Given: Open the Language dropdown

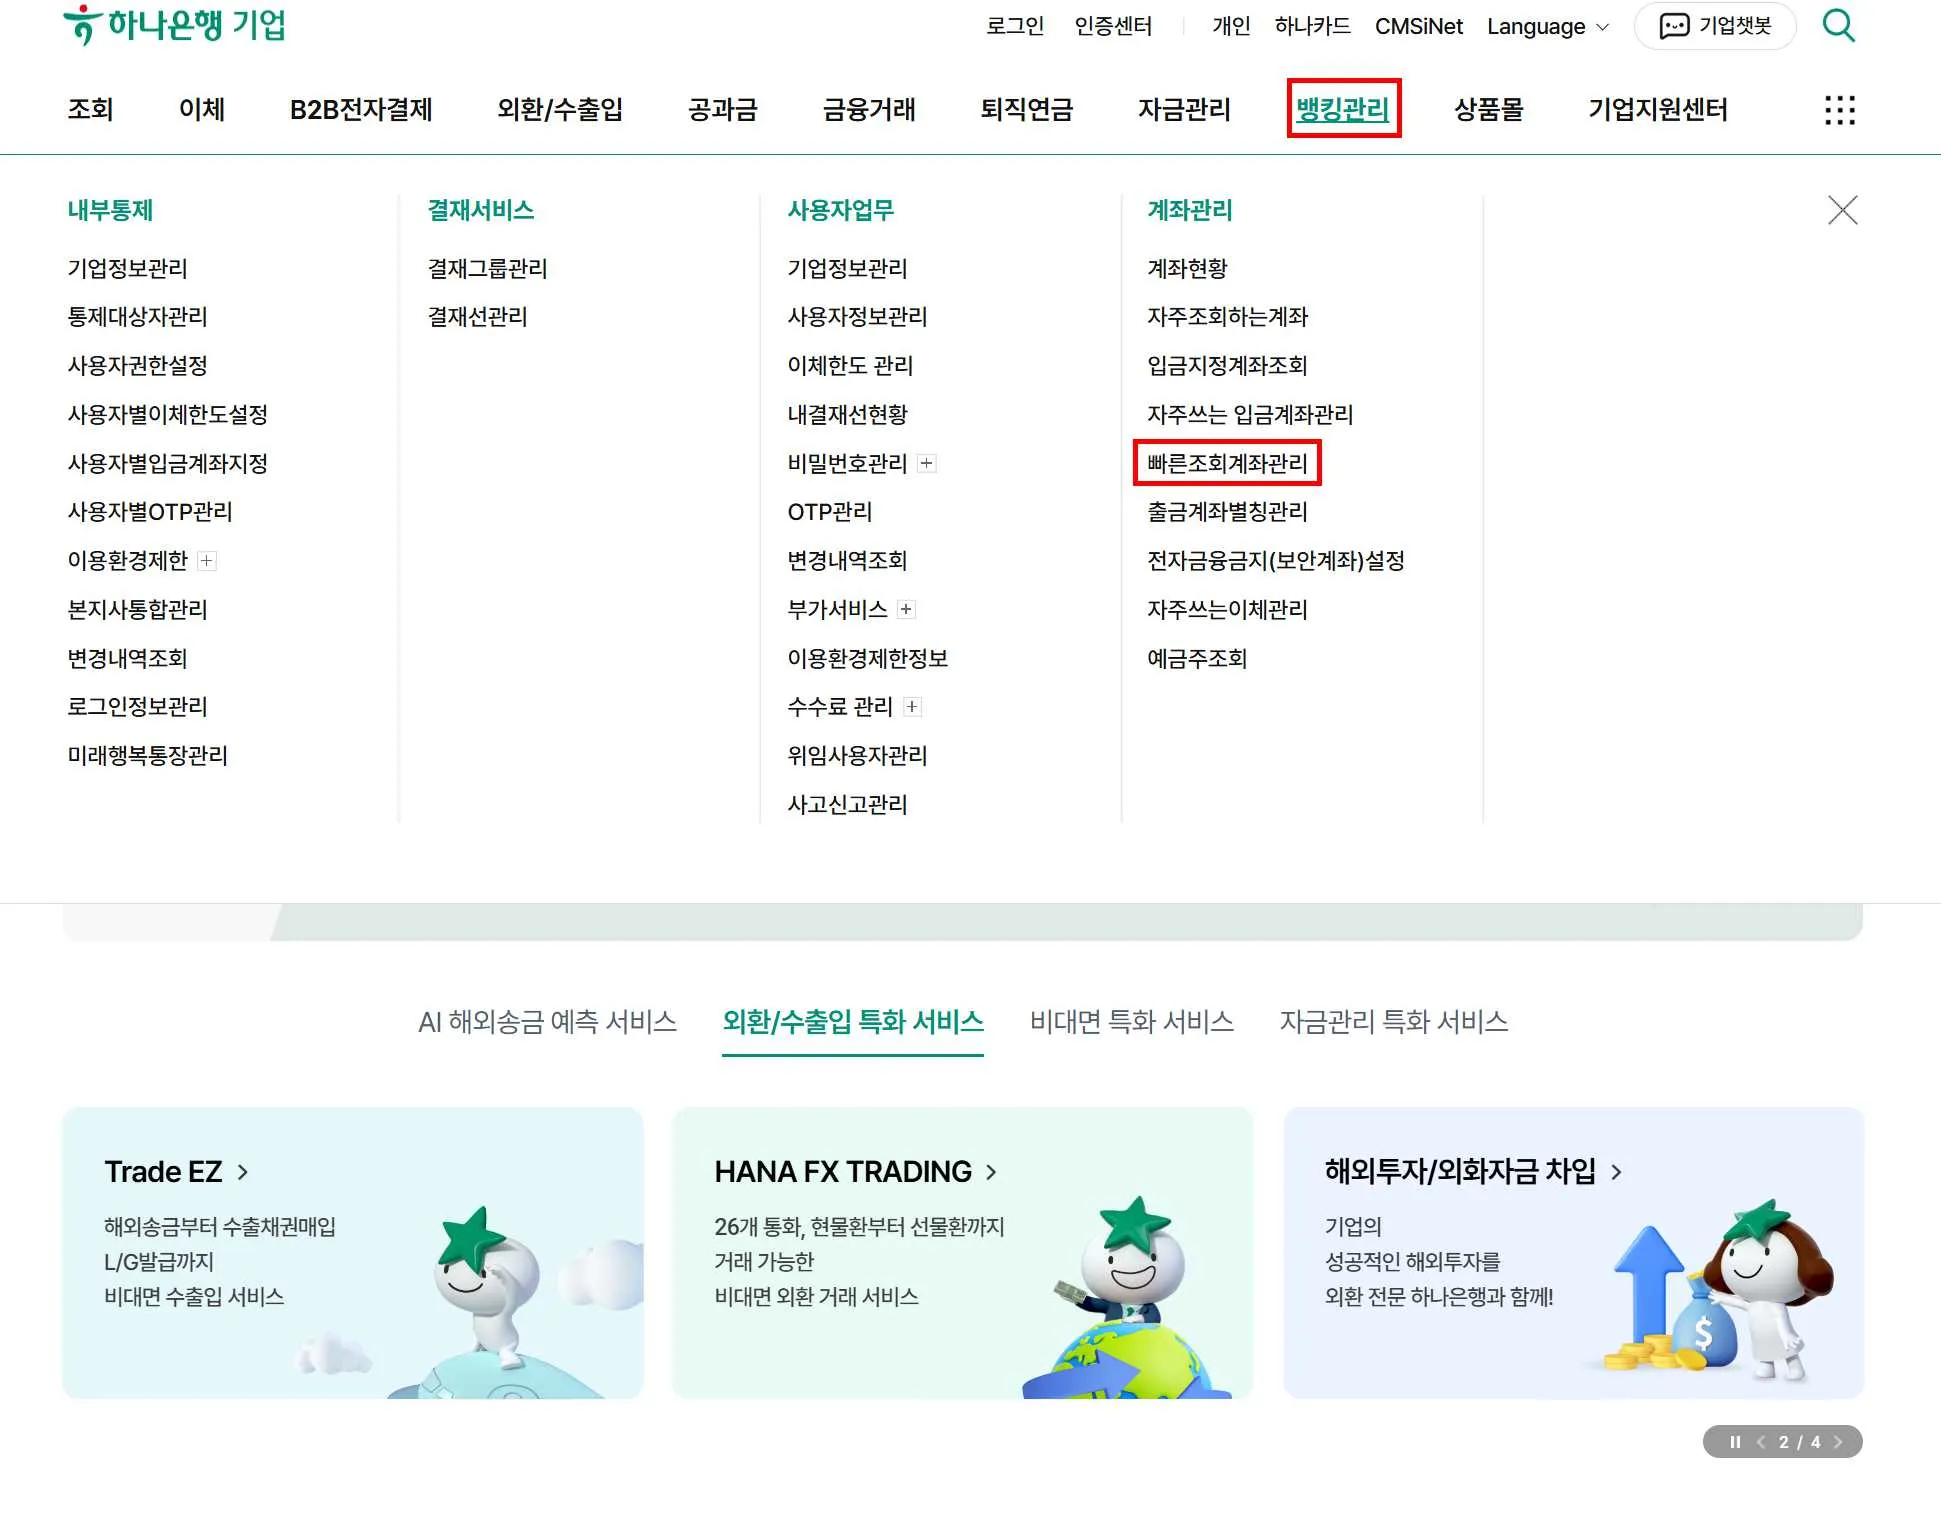Looking at the screenshot, I should [1547, 27].
